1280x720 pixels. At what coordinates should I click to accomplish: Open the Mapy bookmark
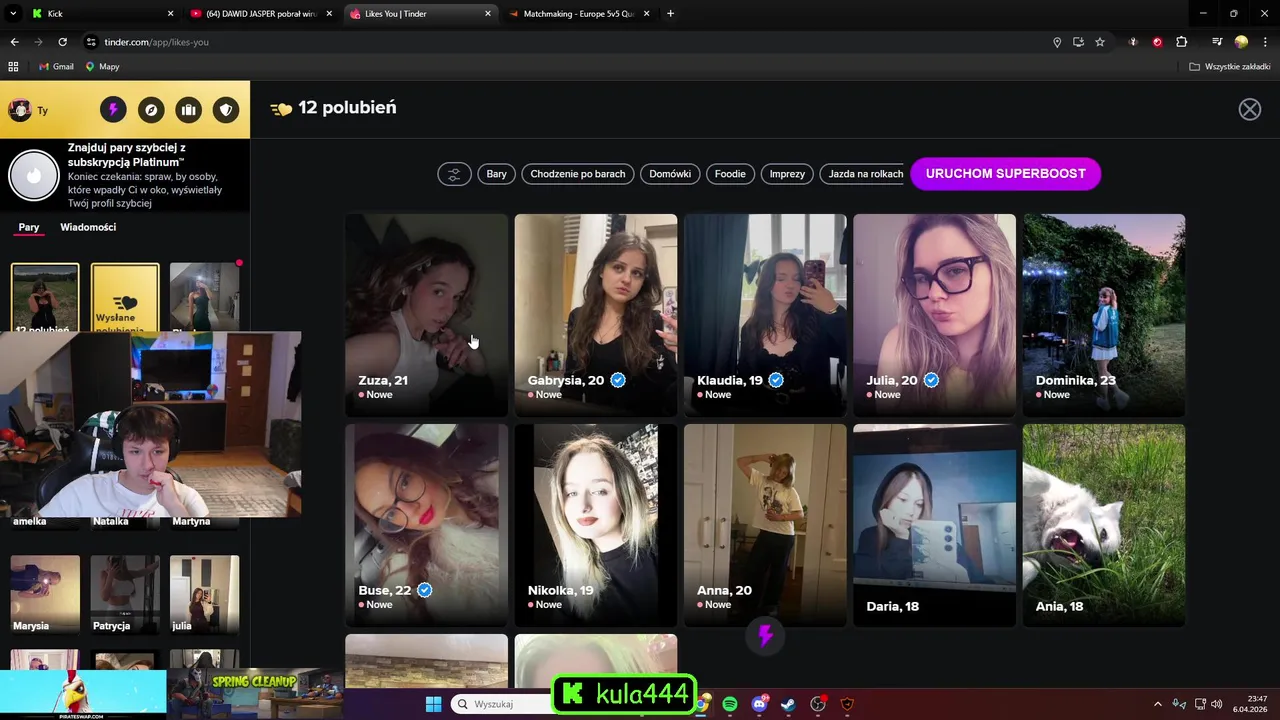click(102, 66)
